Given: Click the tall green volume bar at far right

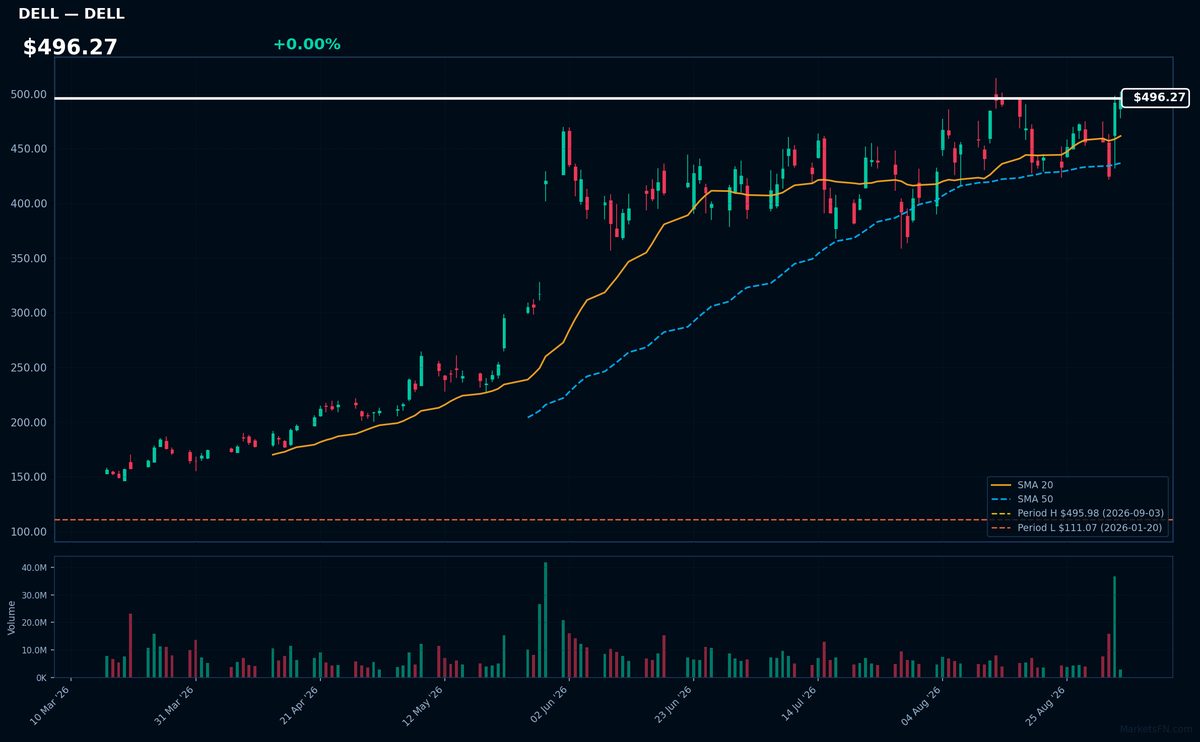Looking at the screenshot, I should point(1115,627).
